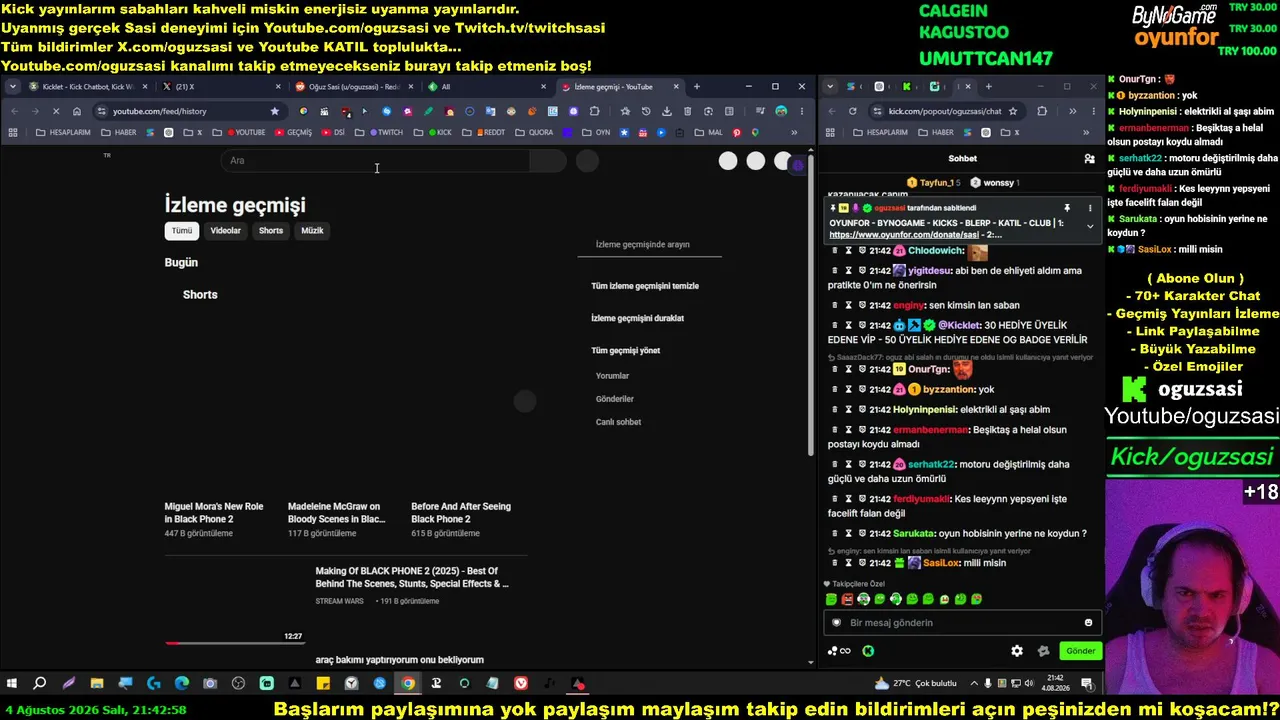Open HABER bookmark folder in YouTube window
Image resolution: width=1280 pixels, height=720 pixels.
tap(119, 132)
